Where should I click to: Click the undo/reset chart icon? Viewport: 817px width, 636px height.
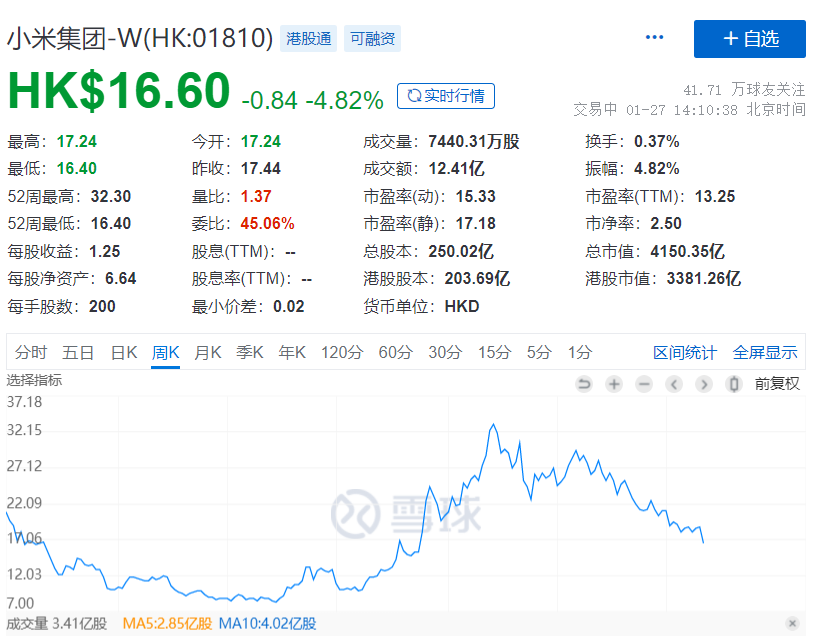(584, 384)
